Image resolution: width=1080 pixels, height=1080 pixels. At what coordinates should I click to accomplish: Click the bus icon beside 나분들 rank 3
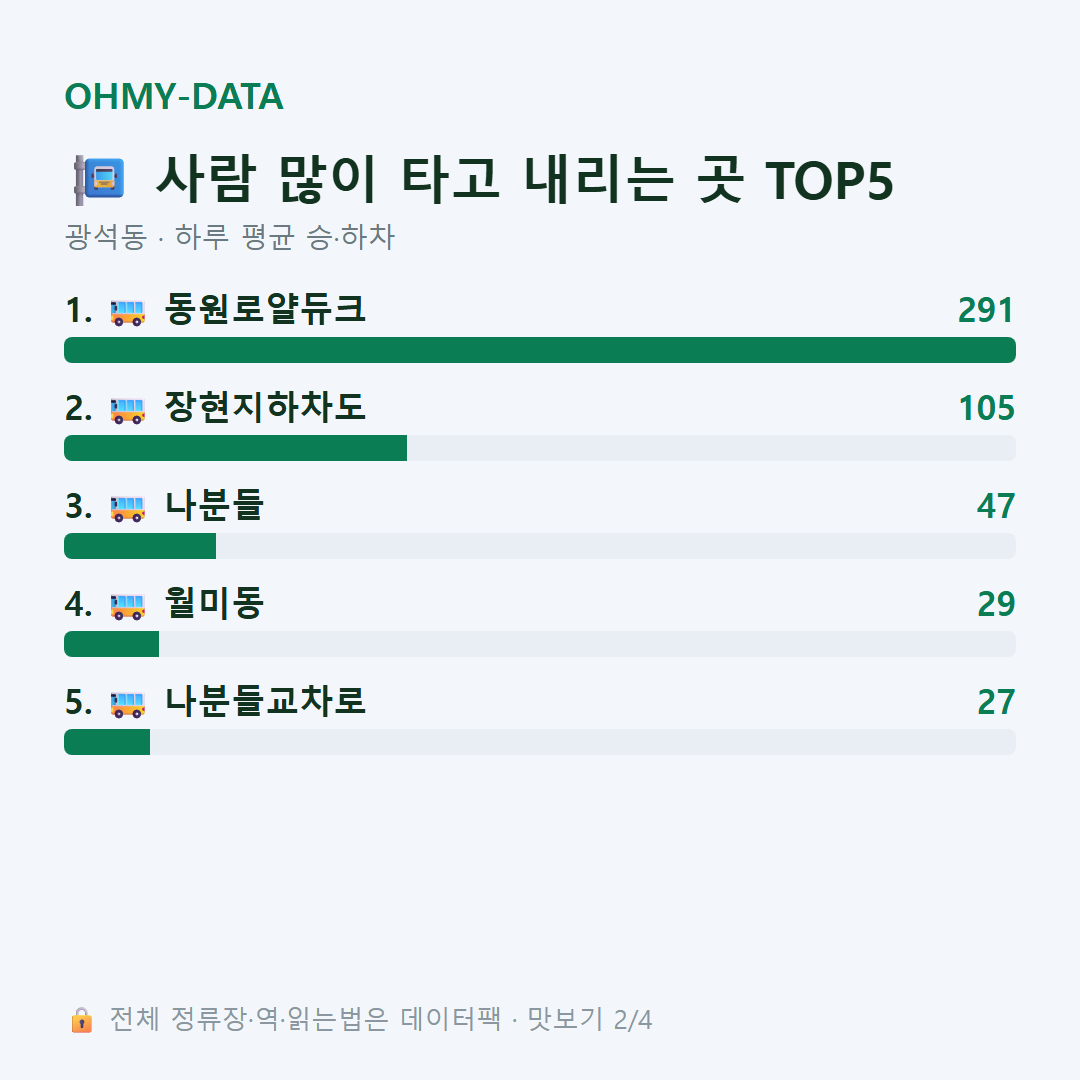[x=127, y=508]
